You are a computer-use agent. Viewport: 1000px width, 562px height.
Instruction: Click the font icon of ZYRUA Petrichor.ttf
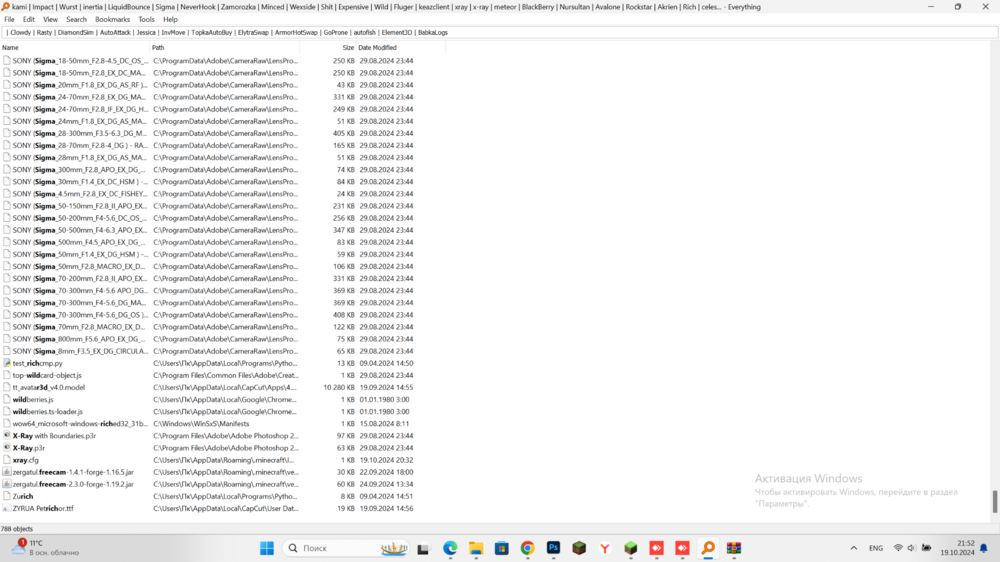pyautogui.click(x=7, y=508)
